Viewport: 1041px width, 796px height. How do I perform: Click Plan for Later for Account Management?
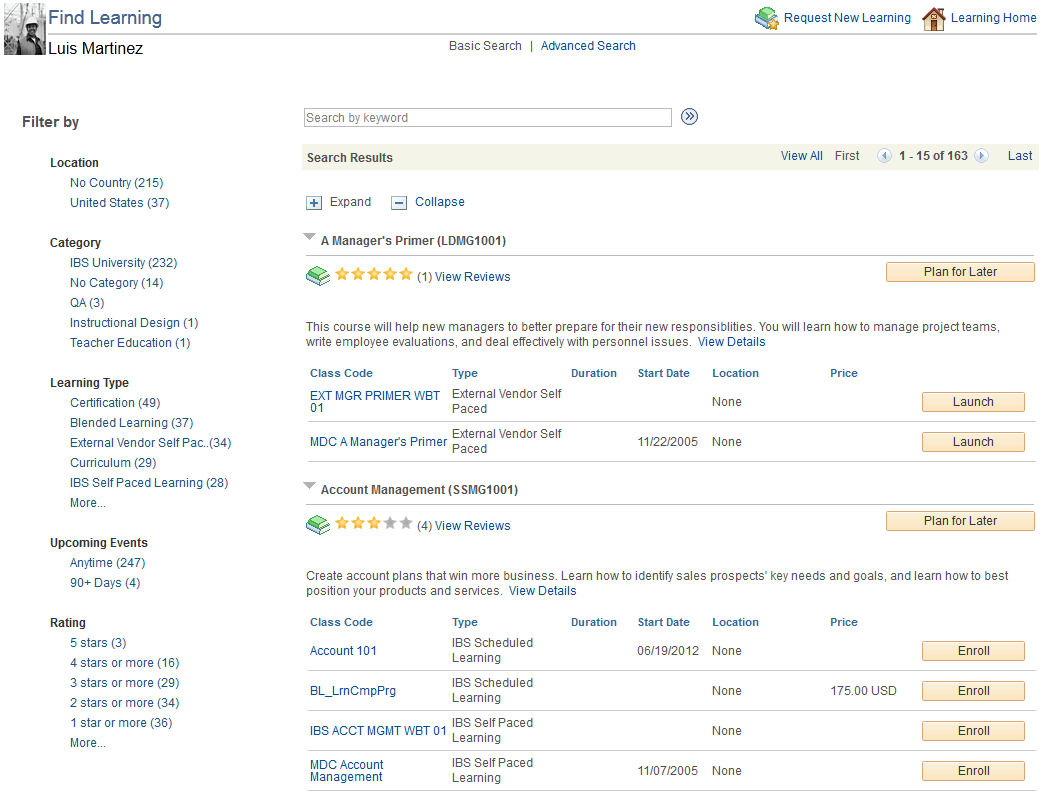tap(959, 520)
